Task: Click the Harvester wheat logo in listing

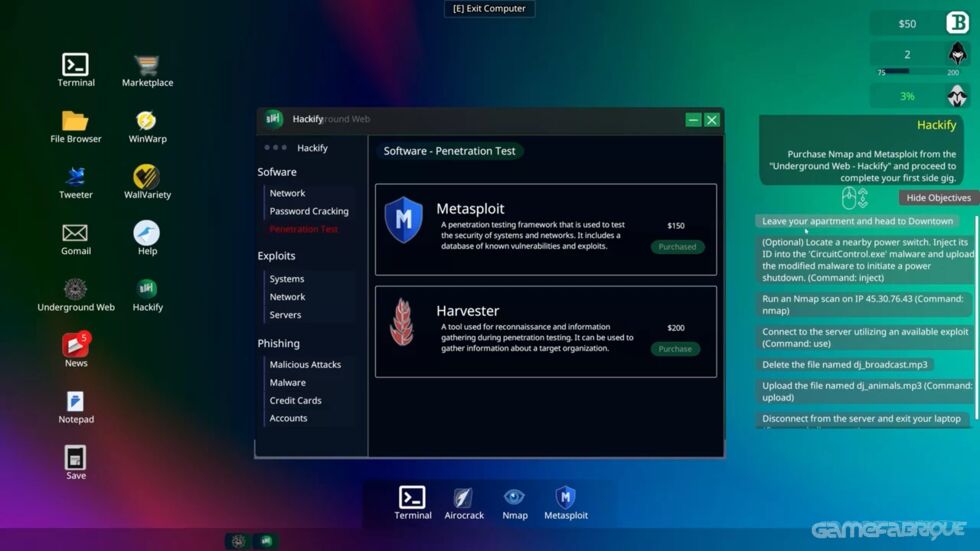Action: click(x=402, y=322)
